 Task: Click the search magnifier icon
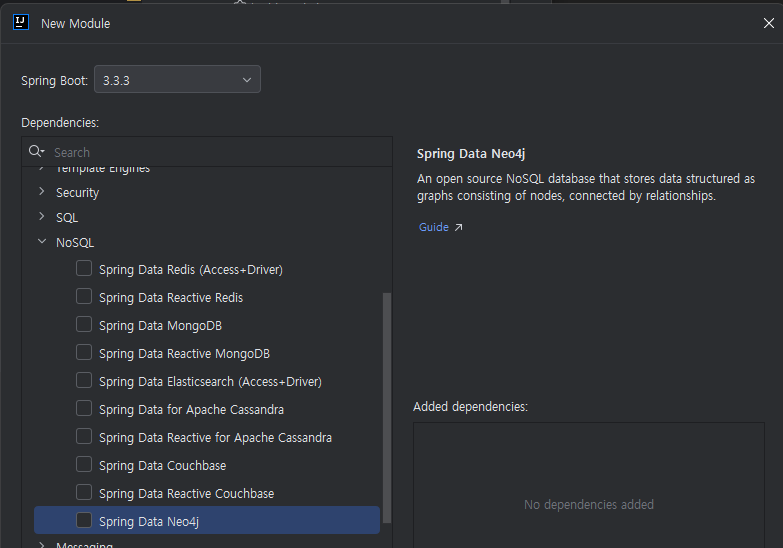click(x=36, y=151)
